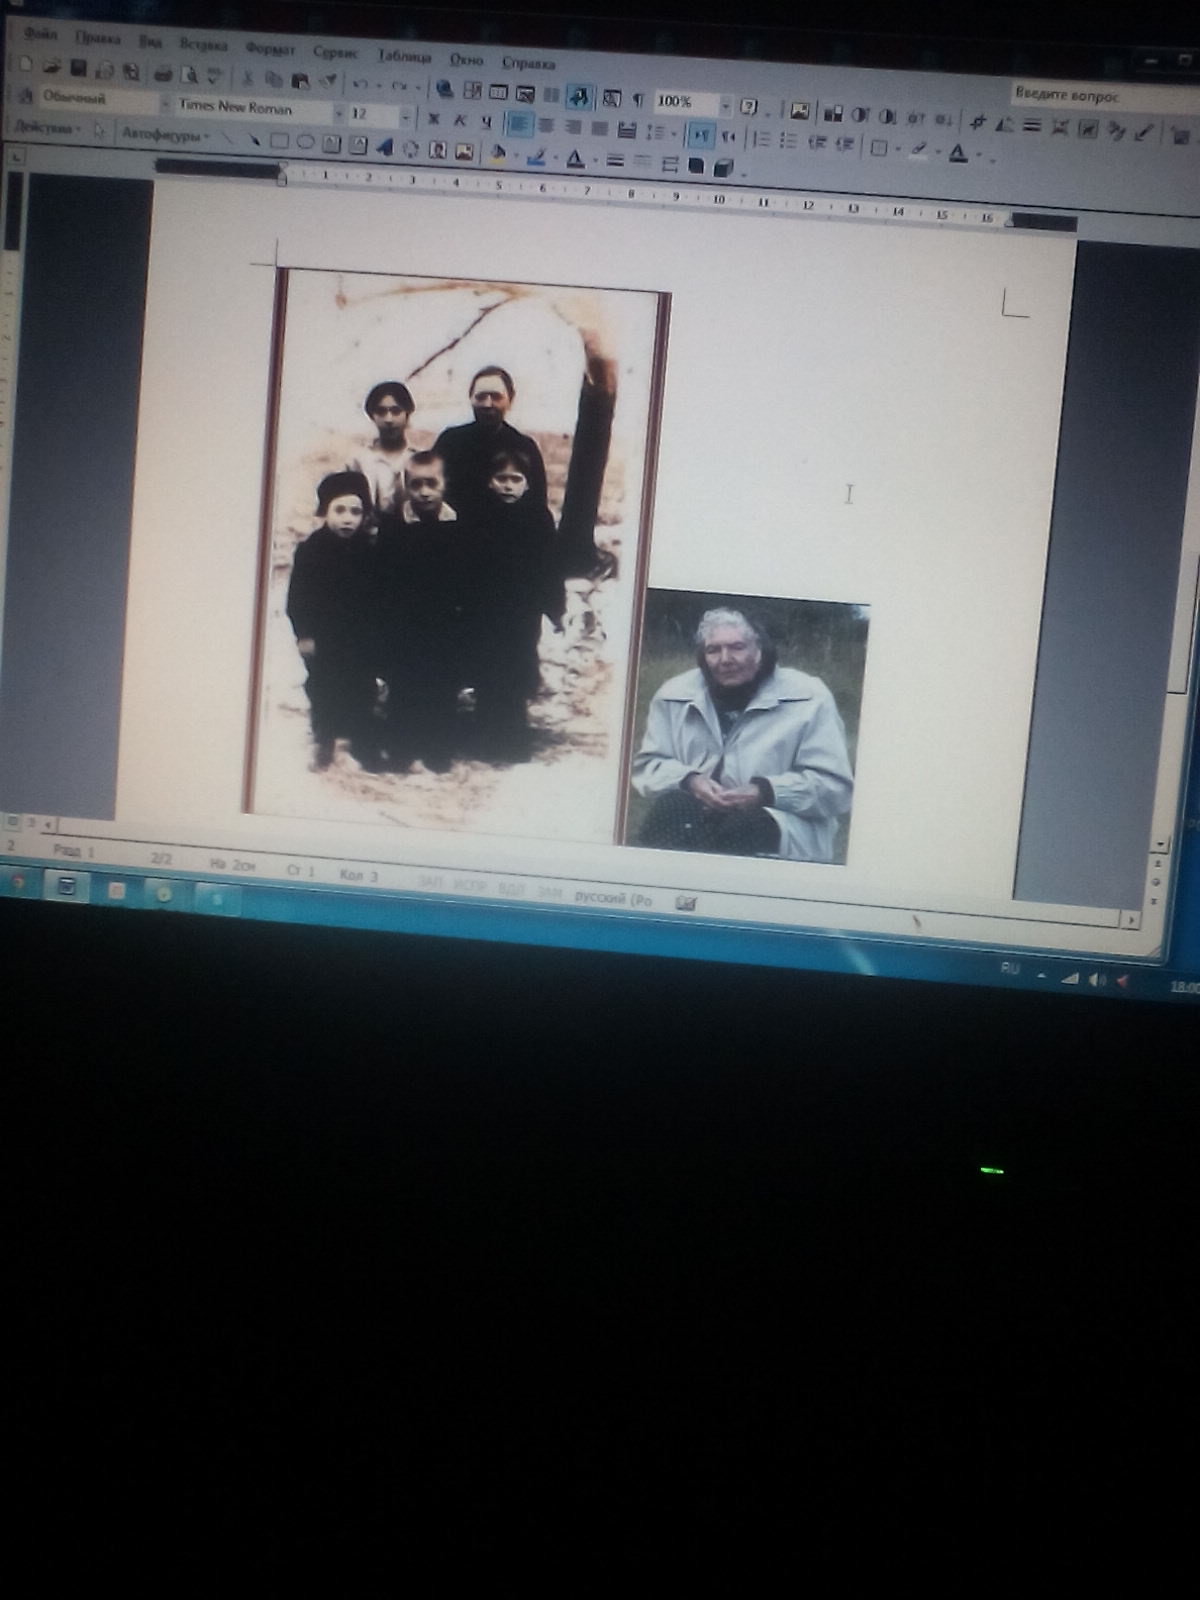Viewport: 1200px width, 1600px height.
Task: Insert picture via the Picture toolbar icon
Action: [x=799, y=110]
